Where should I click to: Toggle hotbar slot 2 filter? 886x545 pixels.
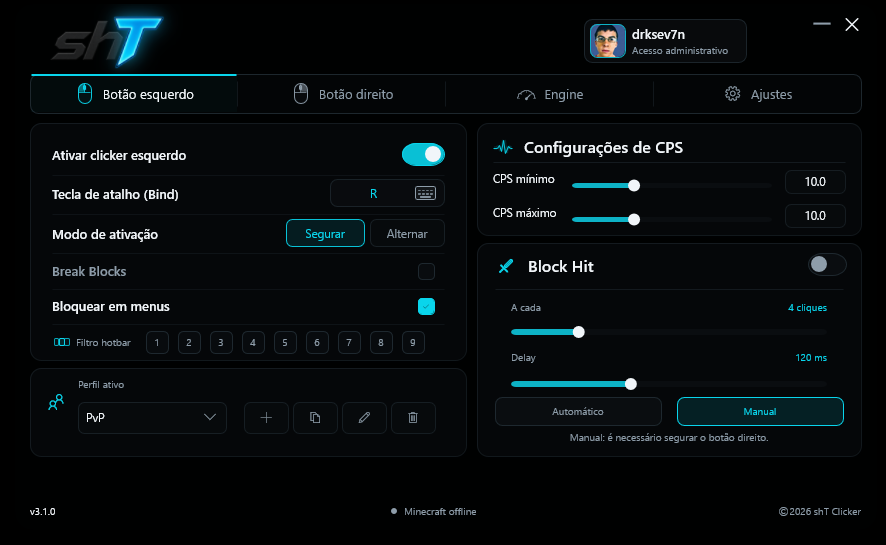pos(189,342)
